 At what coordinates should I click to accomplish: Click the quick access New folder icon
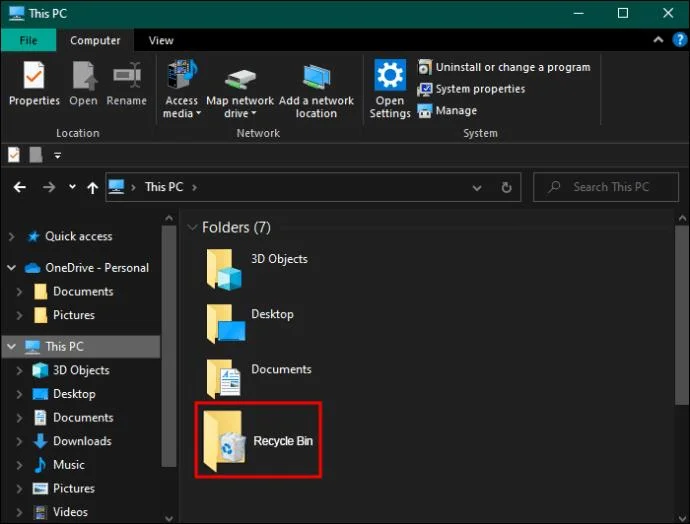(x=36, y=155)
